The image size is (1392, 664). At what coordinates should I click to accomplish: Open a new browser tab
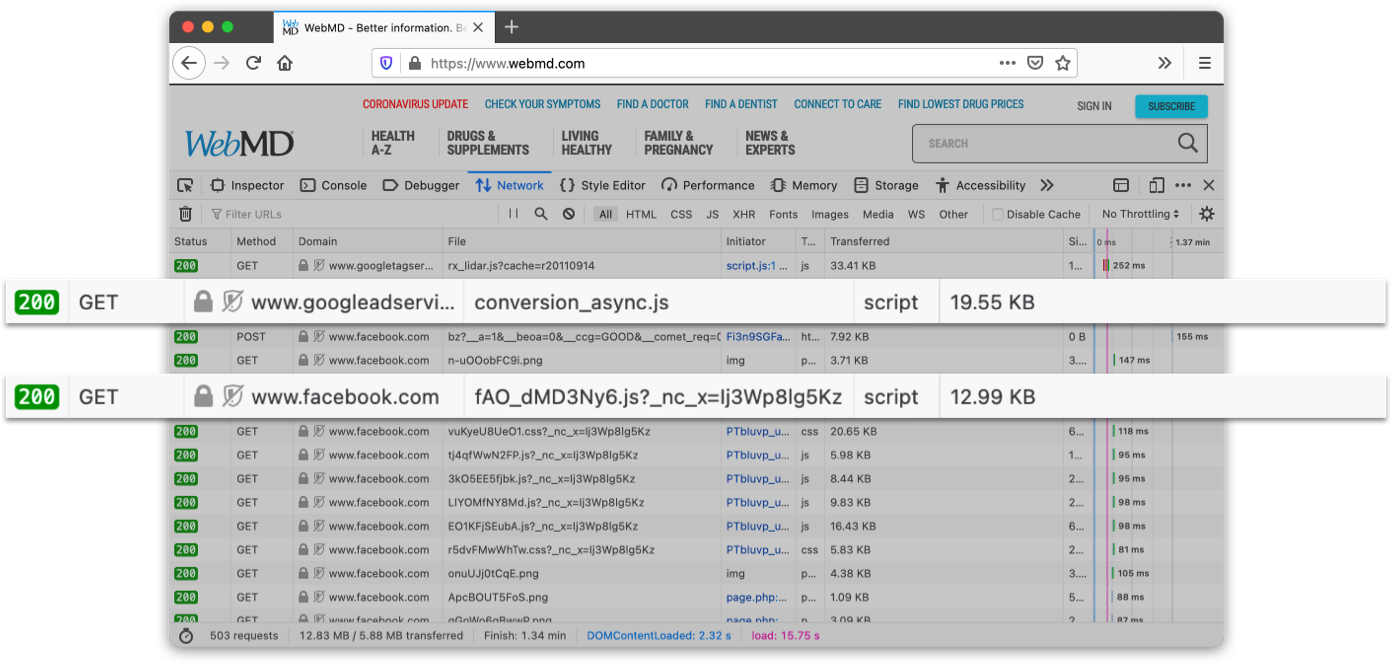tap(511, 27)
